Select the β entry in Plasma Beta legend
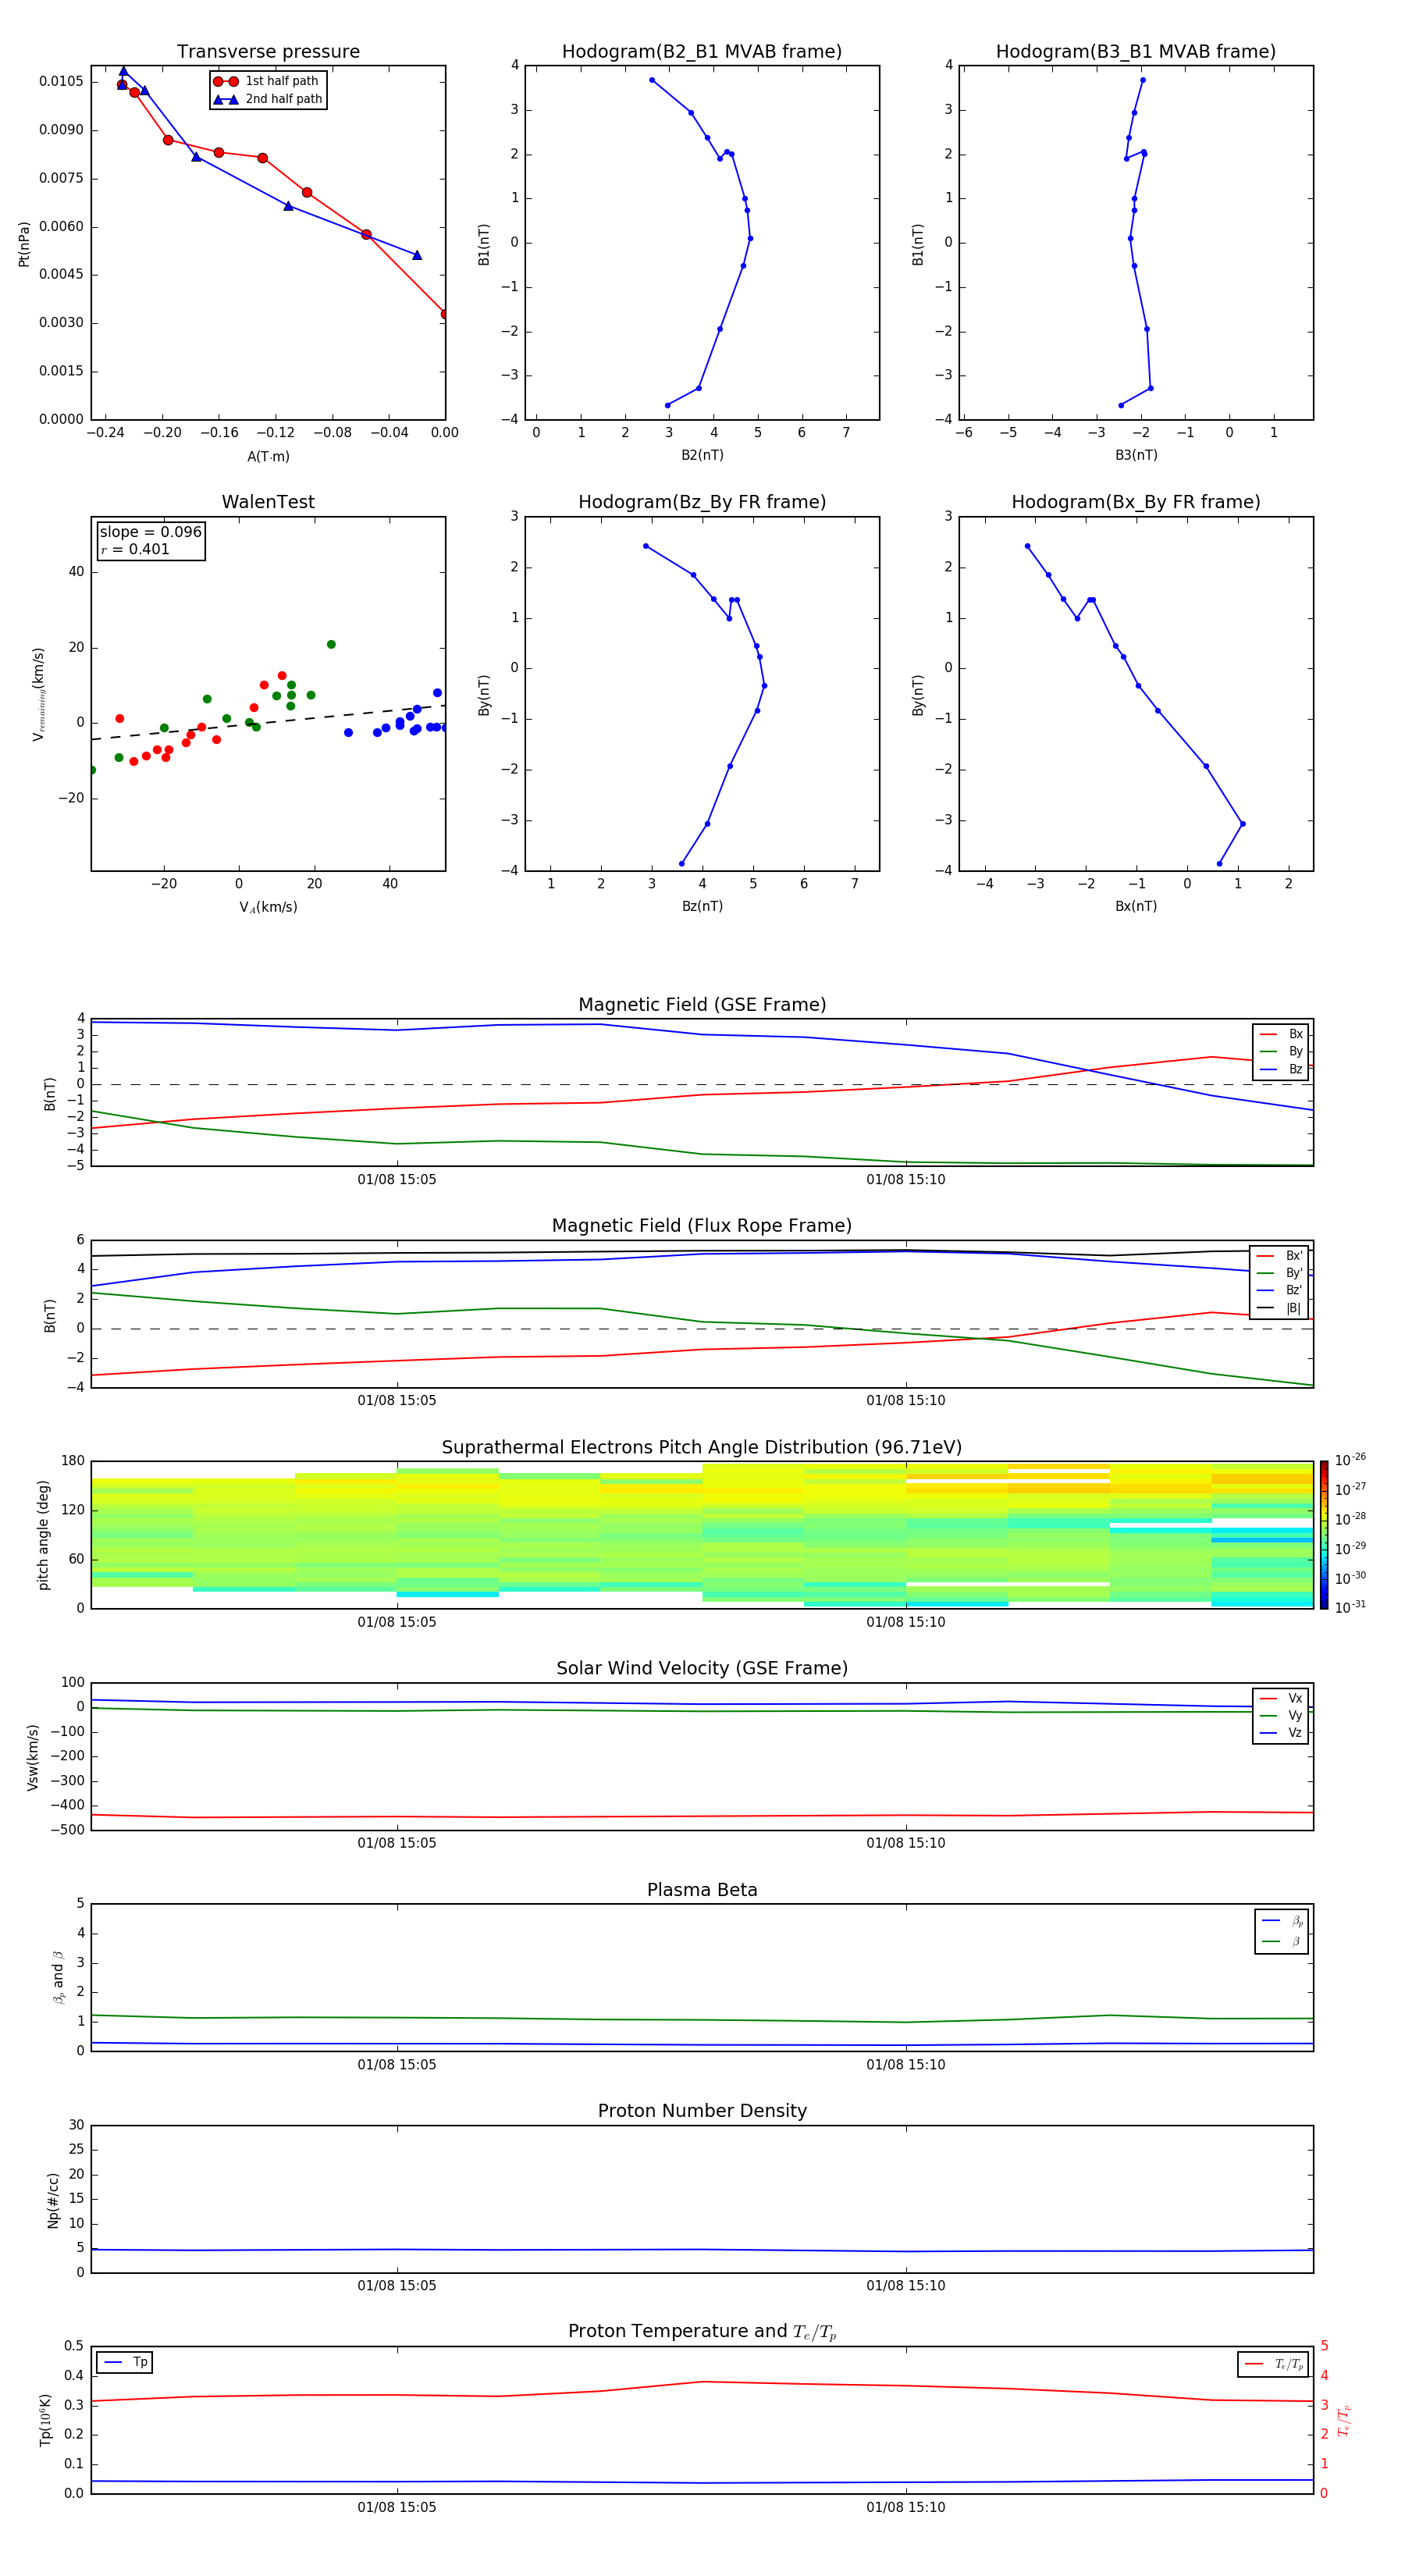The width and height of the screenshot is (1405, 2576). point(1282,1941)
